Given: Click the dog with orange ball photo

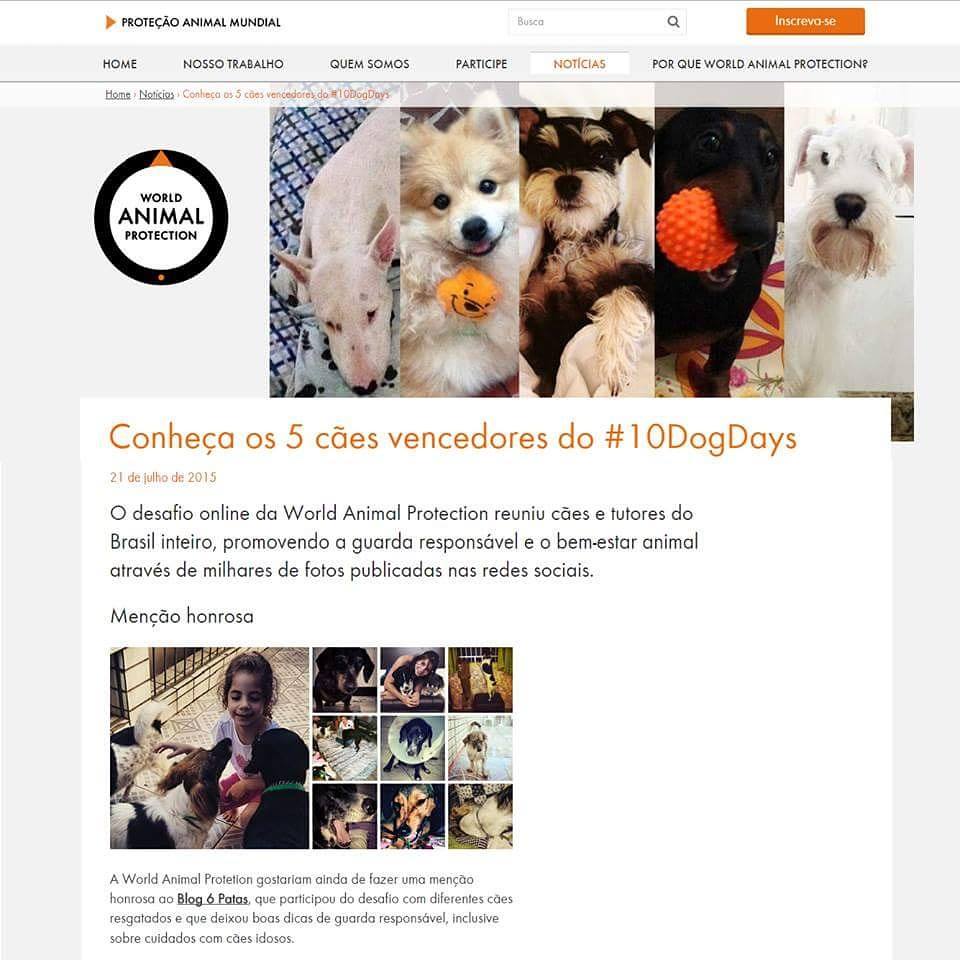Looking at the screenshot, I should (719, 252).
